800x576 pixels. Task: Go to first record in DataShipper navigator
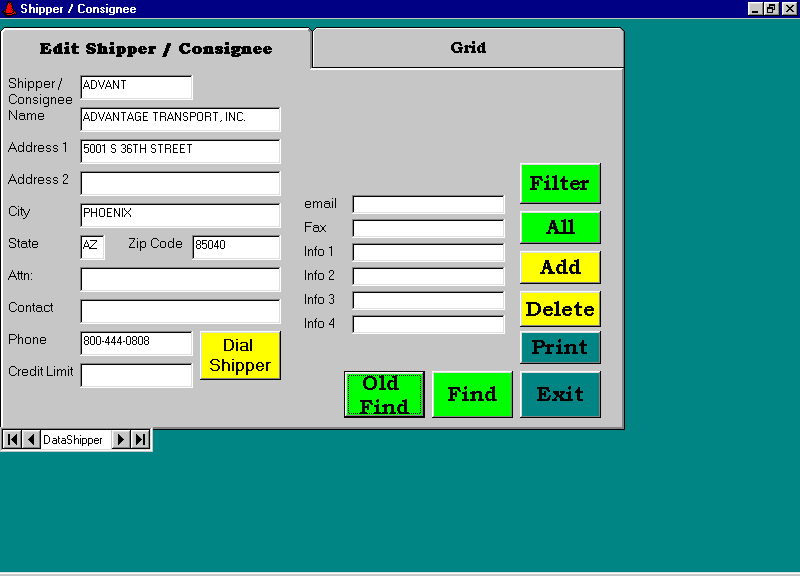click(x=12, y=440)
